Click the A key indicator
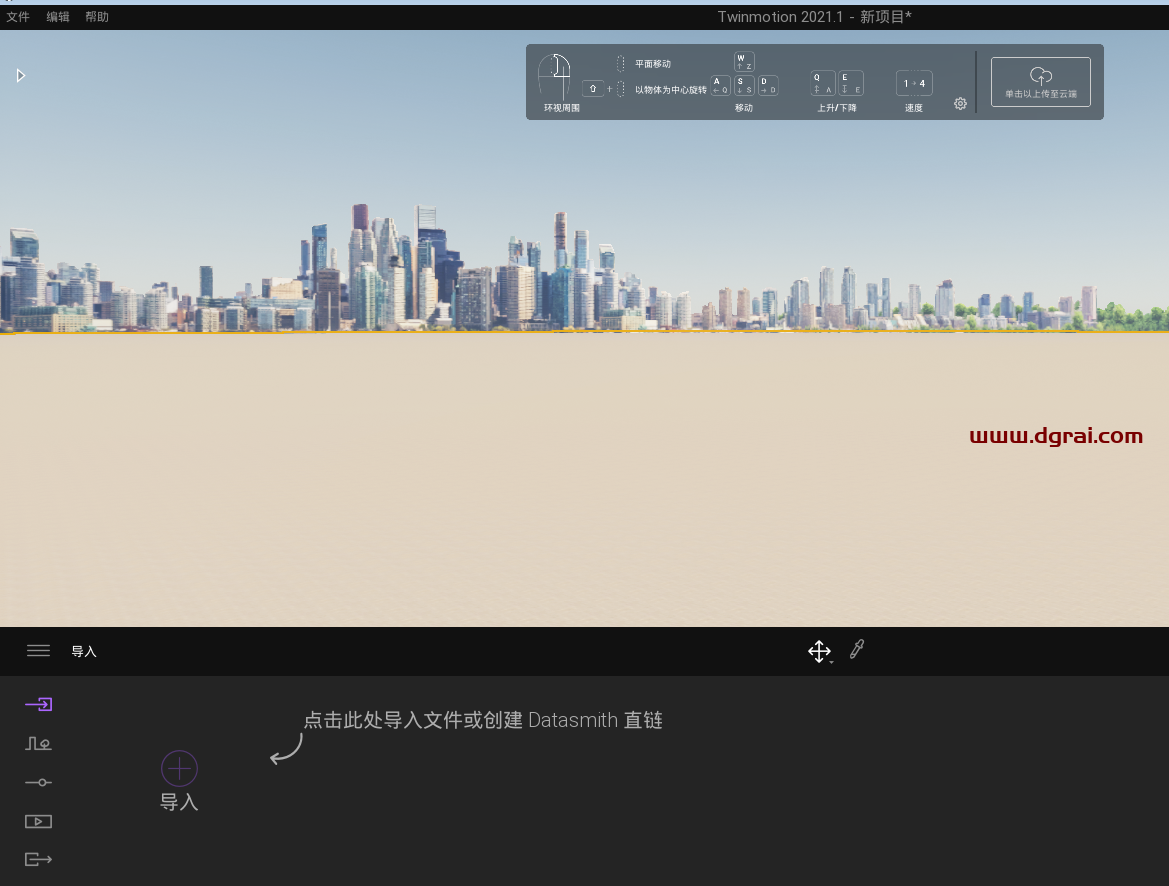Image resolution: width=1169 pixels, height=886 pixels. [720, 85]
